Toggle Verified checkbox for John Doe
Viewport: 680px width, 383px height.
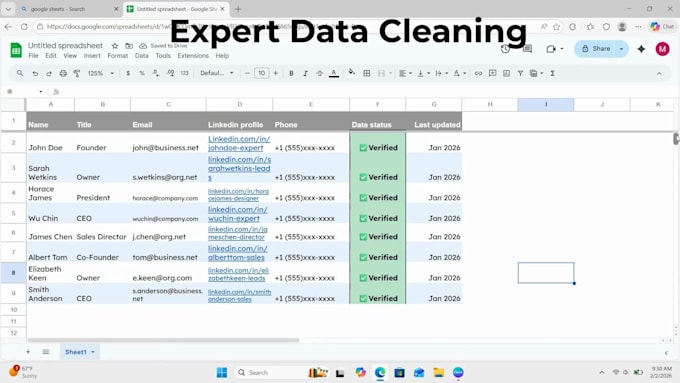363,148
